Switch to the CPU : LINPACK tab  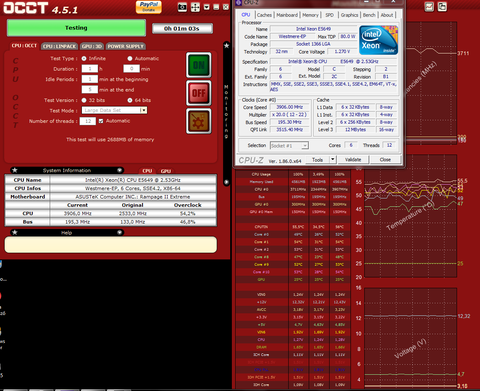pyautogui.click(x=60, y=46)
